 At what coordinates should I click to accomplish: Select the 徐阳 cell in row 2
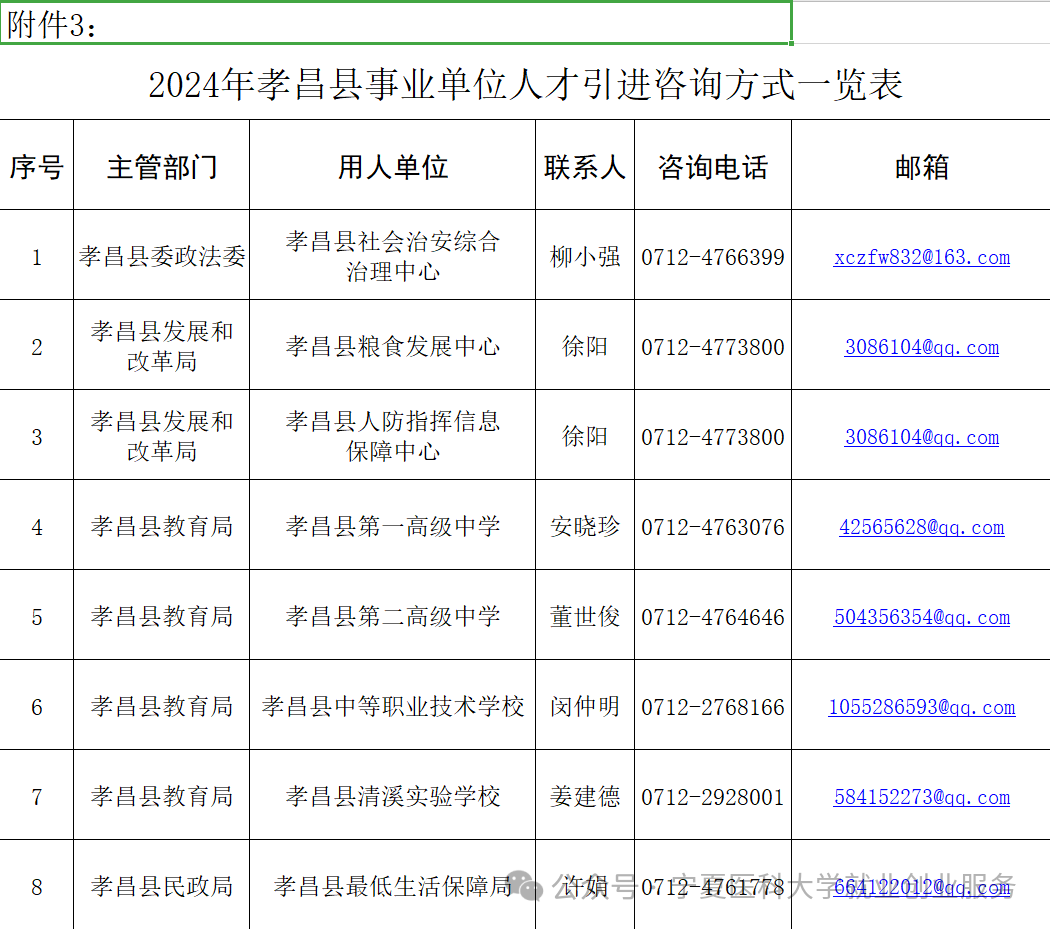[x=585, y=345]
